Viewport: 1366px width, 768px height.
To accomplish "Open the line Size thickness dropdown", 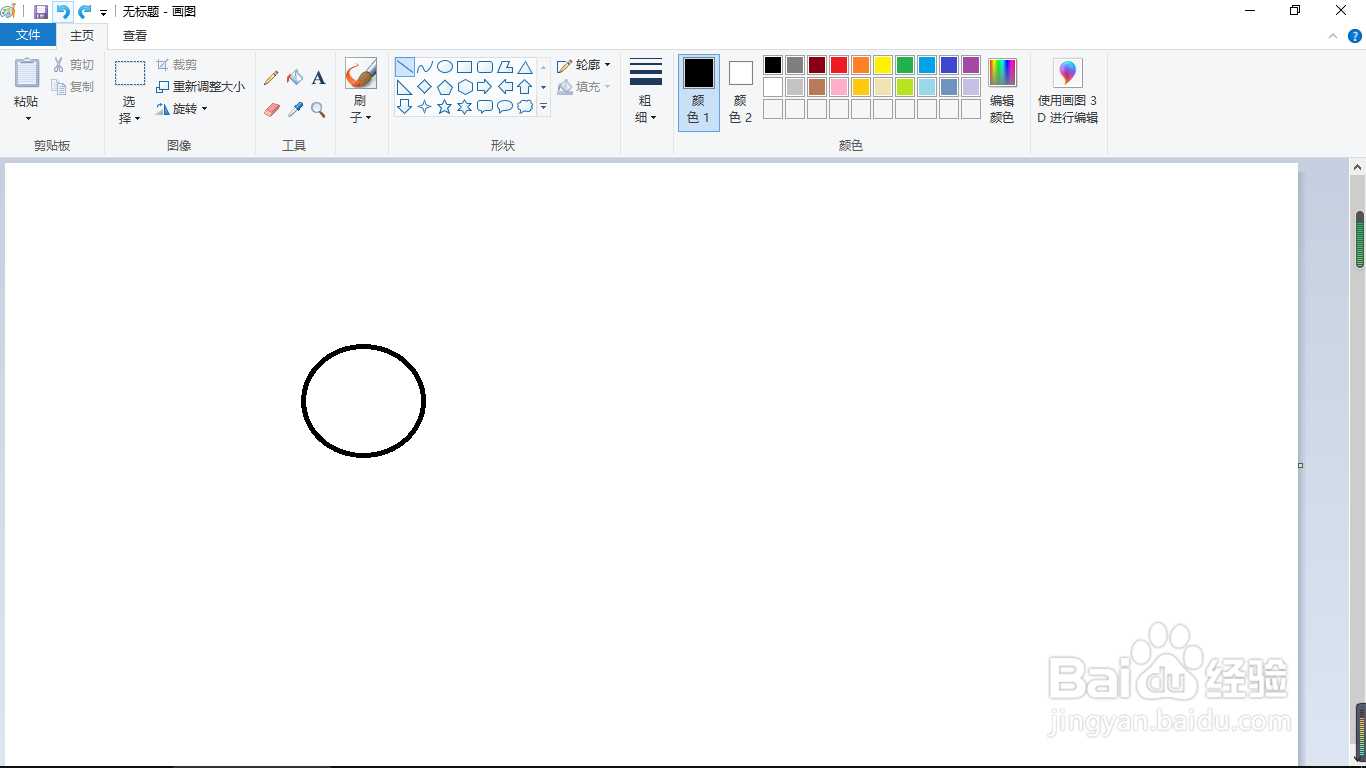I will coord(646,92).
